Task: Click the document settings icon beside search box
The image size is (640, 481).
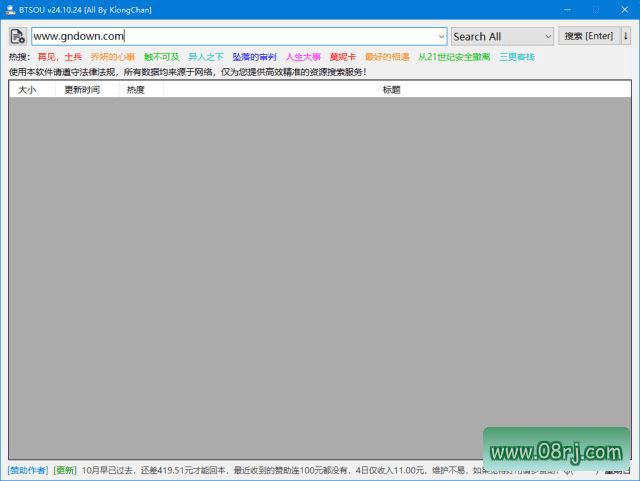Action: click(18, 36)
